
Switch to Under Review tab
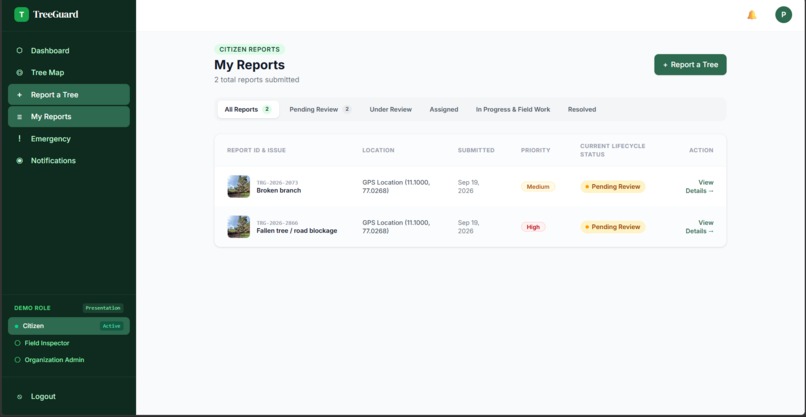click(391, 110)
